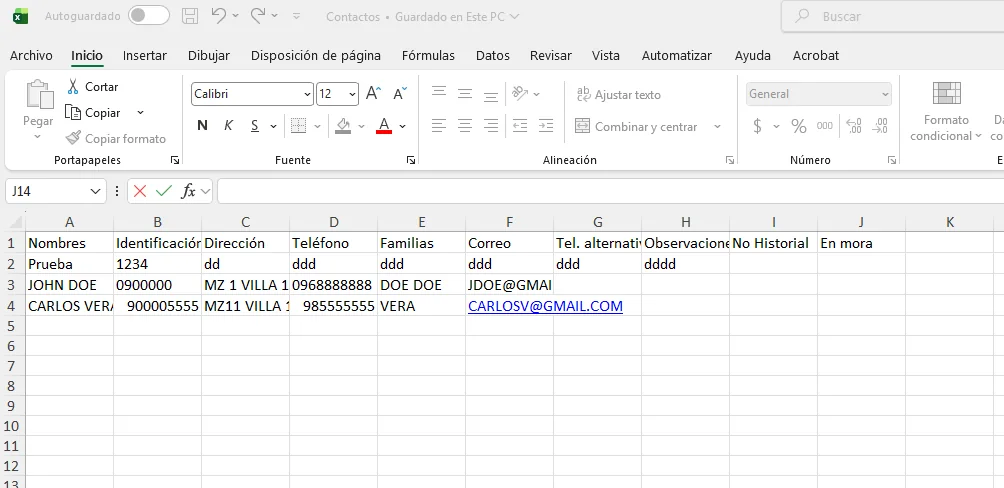Align text to top

[439, 94]
